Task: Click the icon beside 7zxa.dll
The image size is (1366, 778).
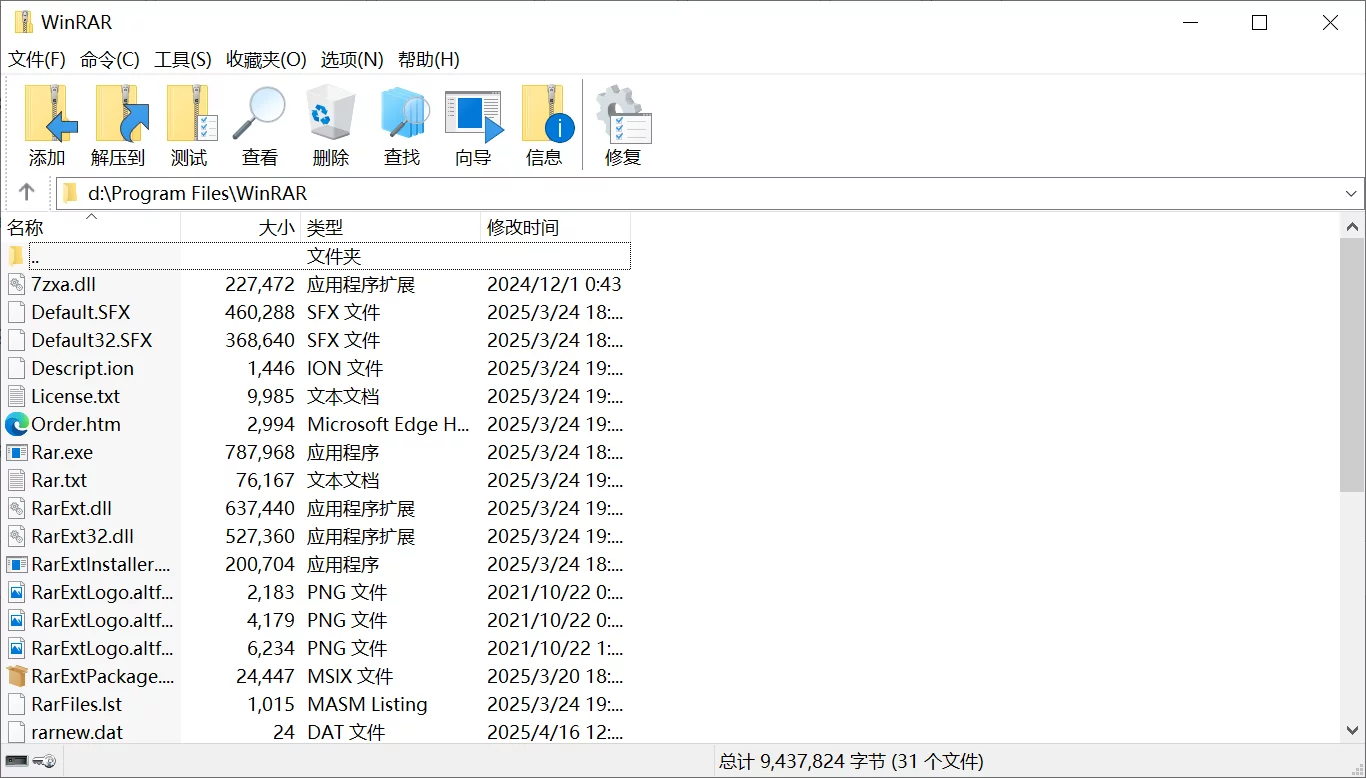Action: tap(16, 284)
